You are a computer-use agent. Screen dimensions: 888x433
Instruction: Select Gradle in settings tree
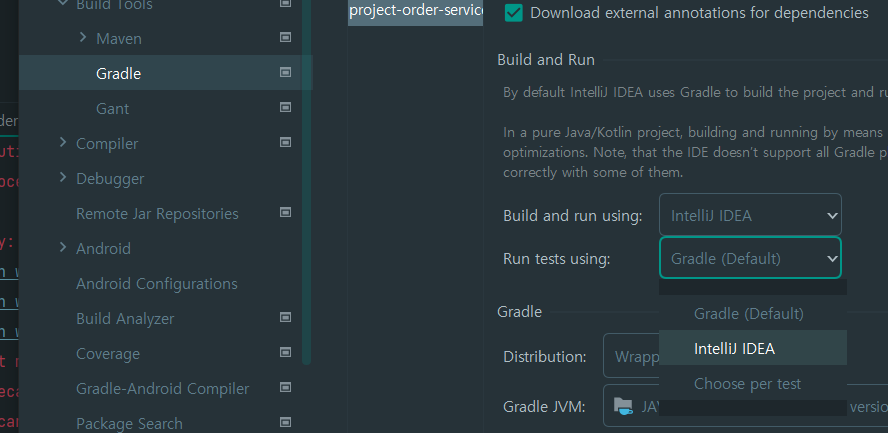[x=165, y=72]
